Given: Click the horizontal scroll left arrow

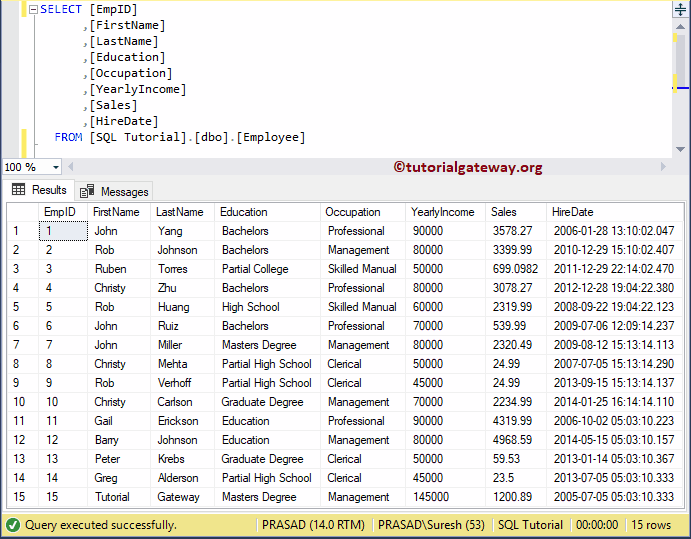Looking at the screenshot, I should point(71,167).
